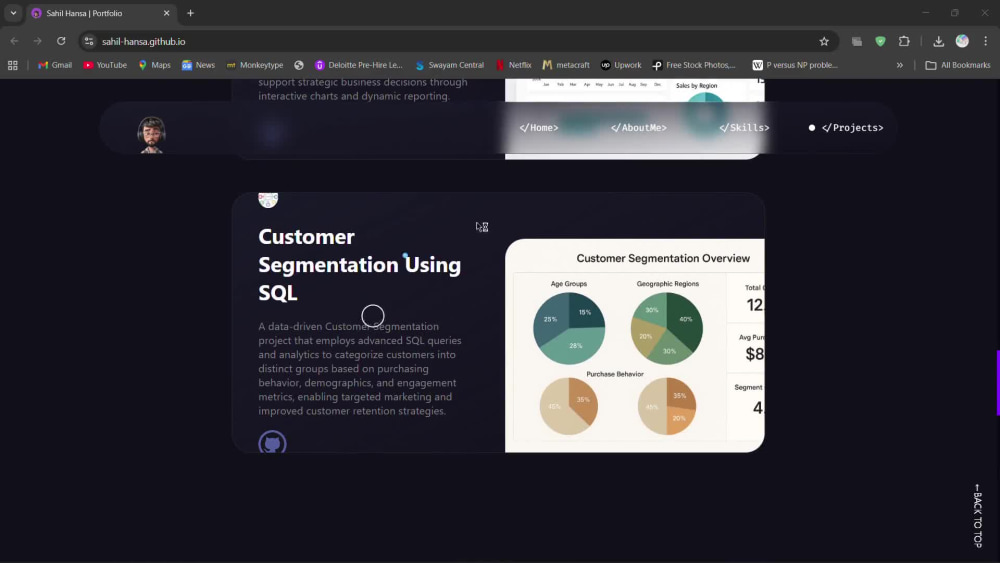
Task: Open the Swayam Central bookmark
Action: tap(450, 65)
